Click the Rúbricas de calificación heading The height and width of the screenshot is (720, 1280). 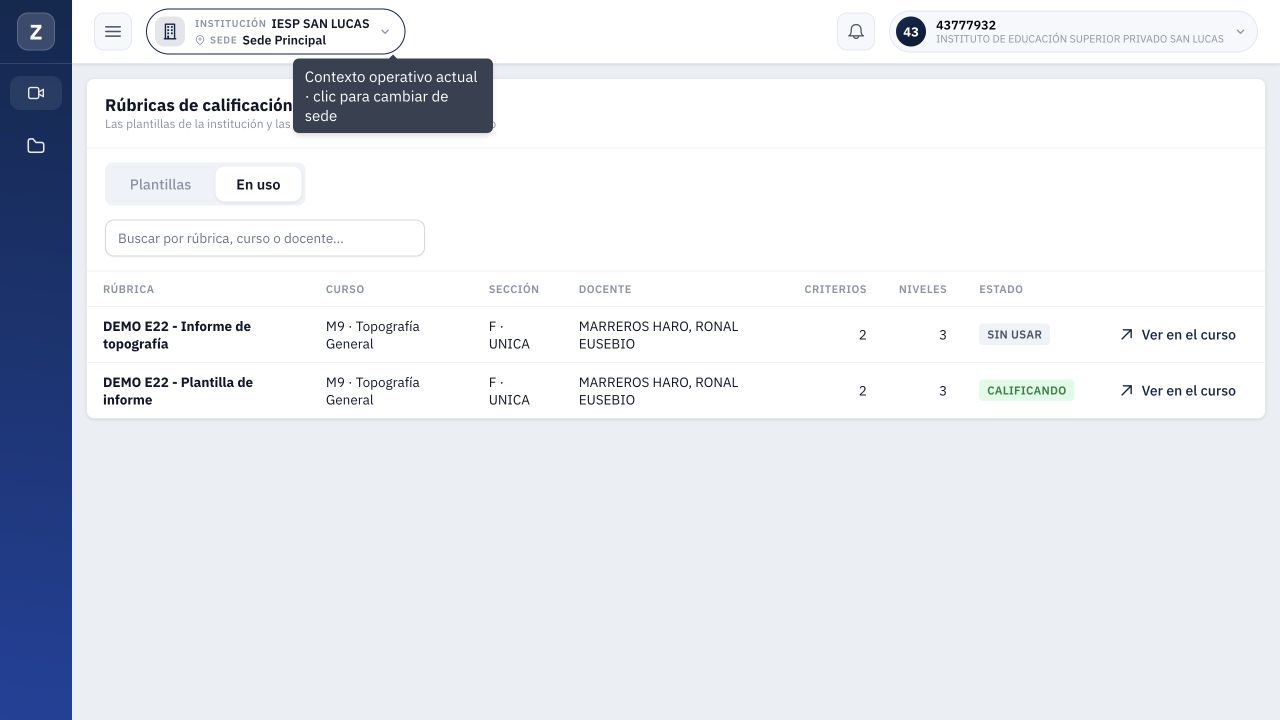click(x=198, y=105)
